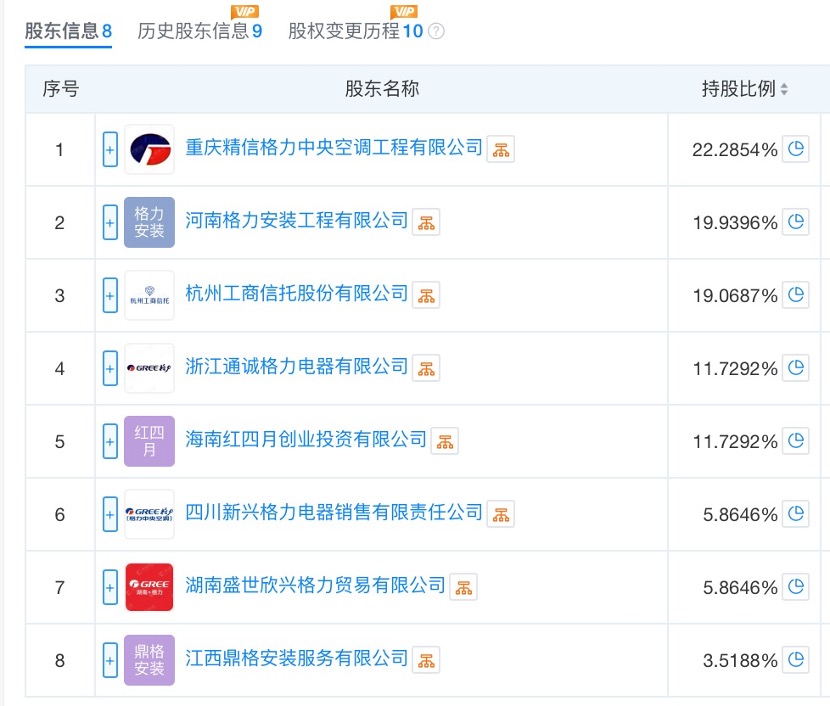This screenshot has width=830, height=706.
Task: Show pie chart for 22.2854% shareholding
Action: (x=796, y=149)
